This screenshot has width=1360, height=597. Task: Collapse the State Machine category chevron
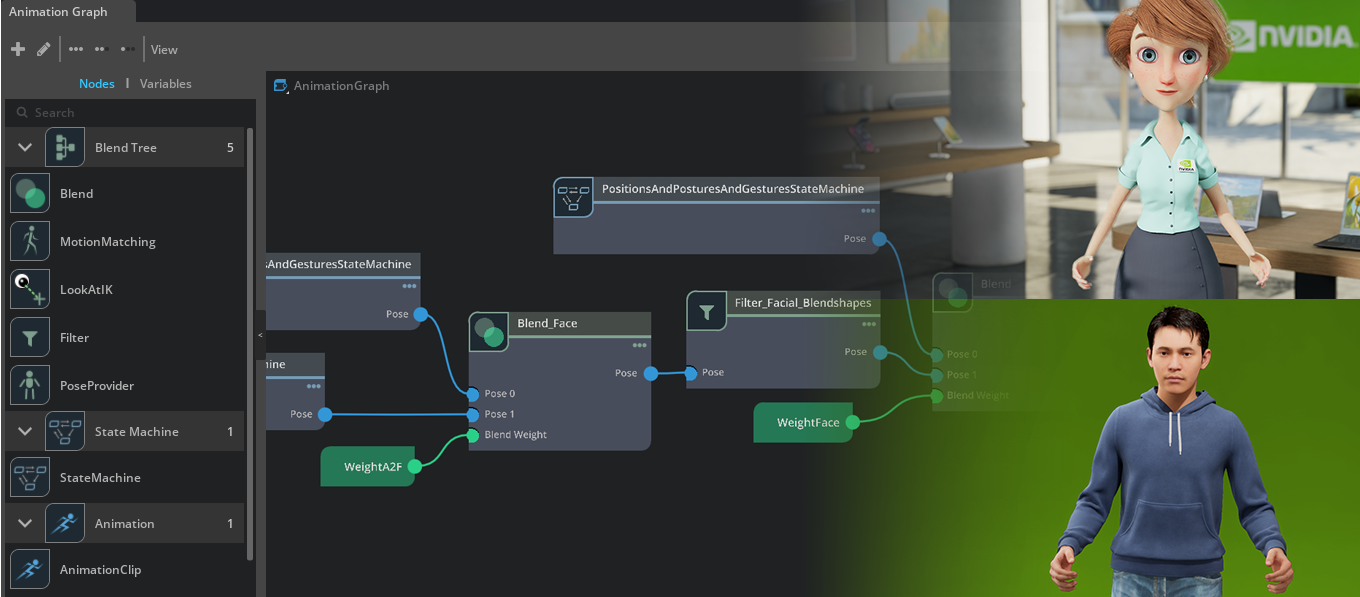(x=25, y=432)
